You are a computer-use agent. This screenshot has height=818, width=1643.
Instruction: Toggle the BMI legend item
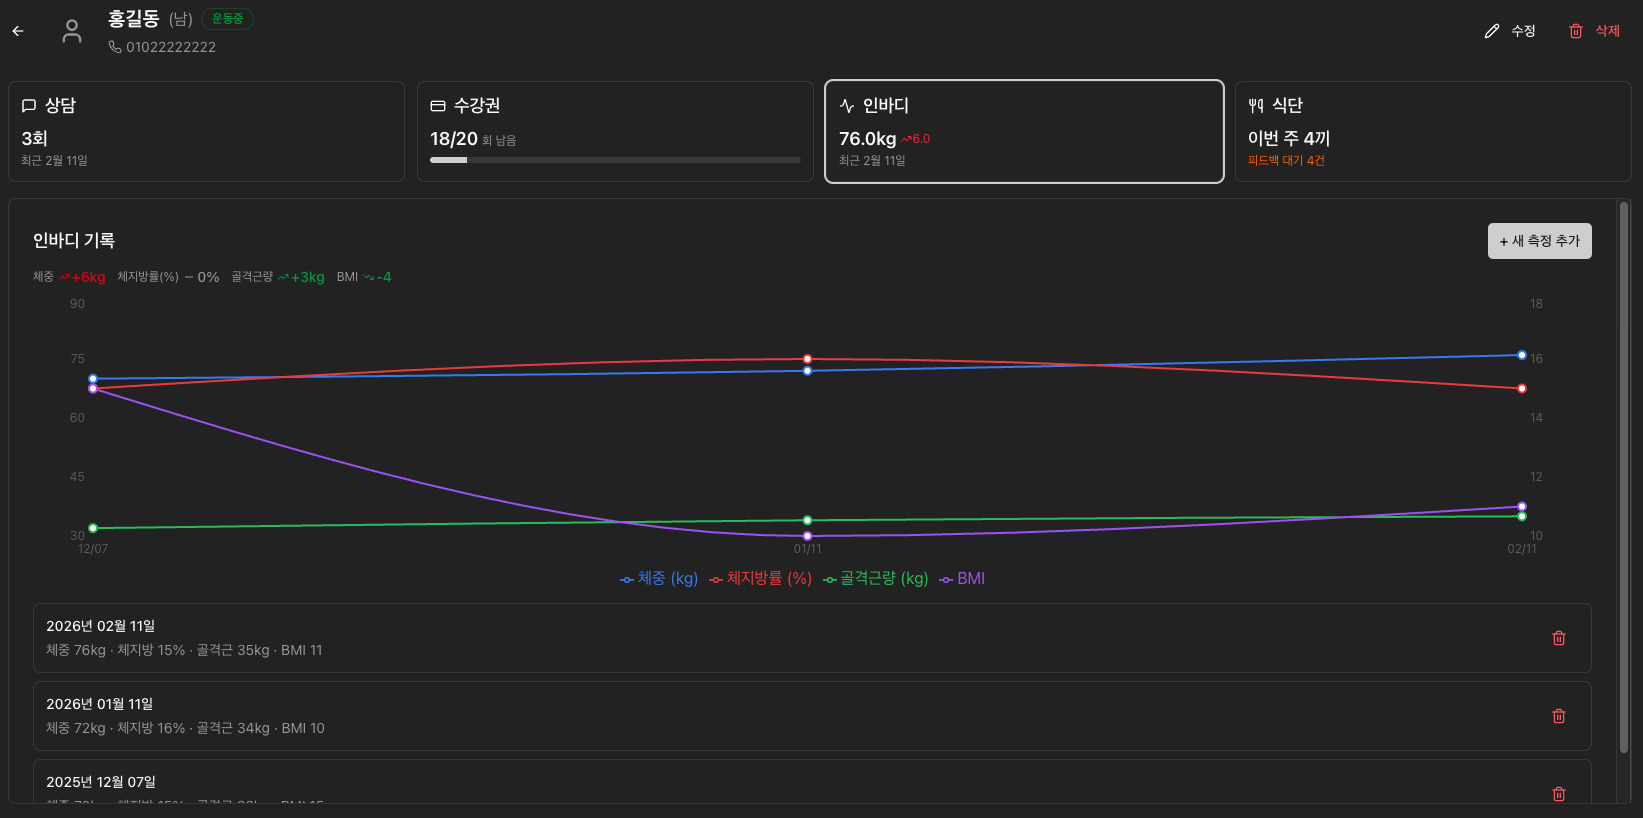(x=962, y=579)
